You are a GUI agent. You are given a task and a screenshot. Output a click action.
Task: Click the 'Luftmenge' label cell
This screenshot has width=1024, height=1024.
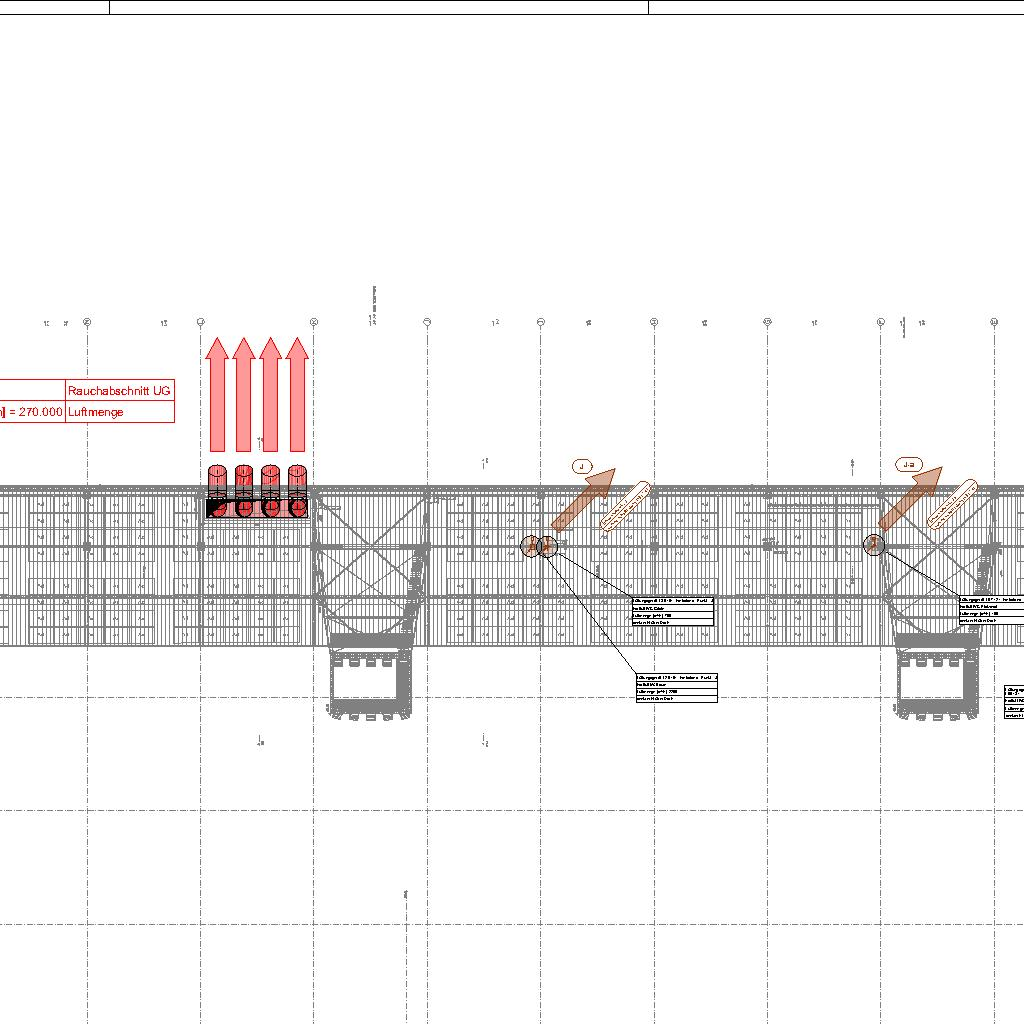click(x=119, y=412)
